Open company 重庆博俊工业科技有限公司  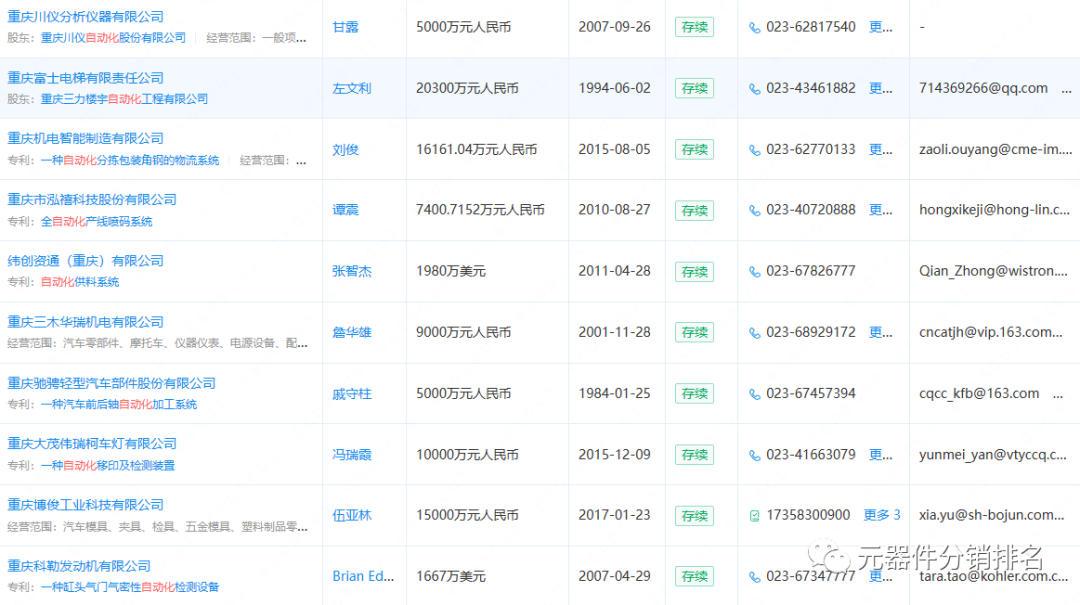point(86,504)
